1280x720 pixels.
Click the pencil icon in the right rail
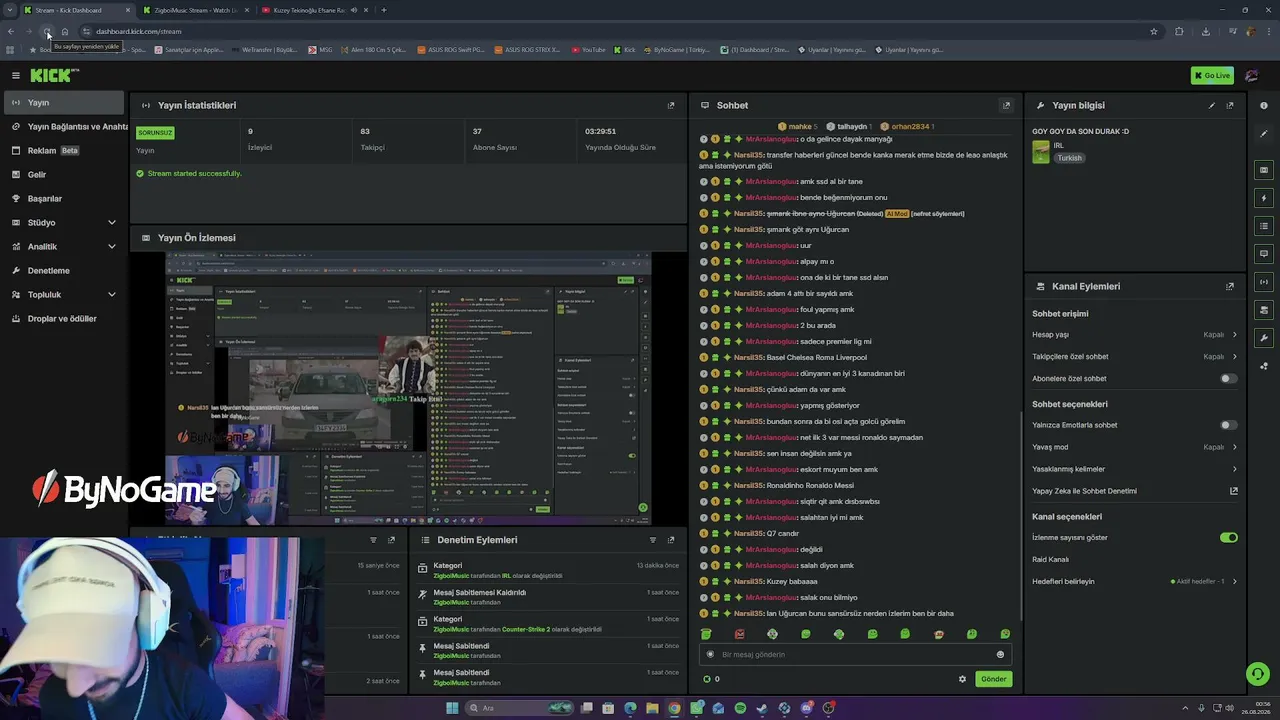pos(1264,133)
